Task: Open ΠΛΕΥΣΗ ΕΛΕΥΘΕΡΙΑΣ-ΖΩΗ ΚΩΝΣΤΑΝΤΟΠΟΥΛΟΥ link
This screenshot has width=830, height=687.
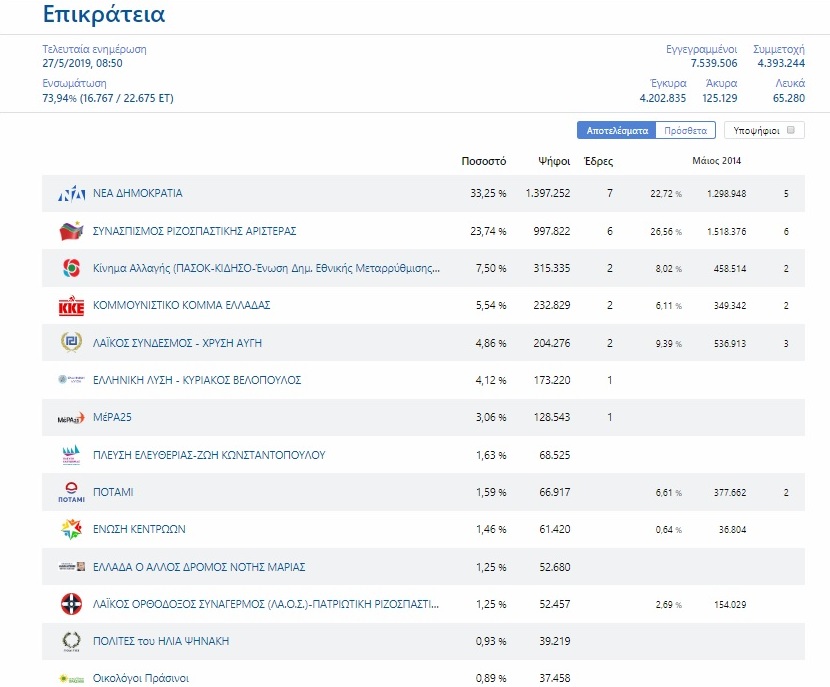Action: click(209, 455)
